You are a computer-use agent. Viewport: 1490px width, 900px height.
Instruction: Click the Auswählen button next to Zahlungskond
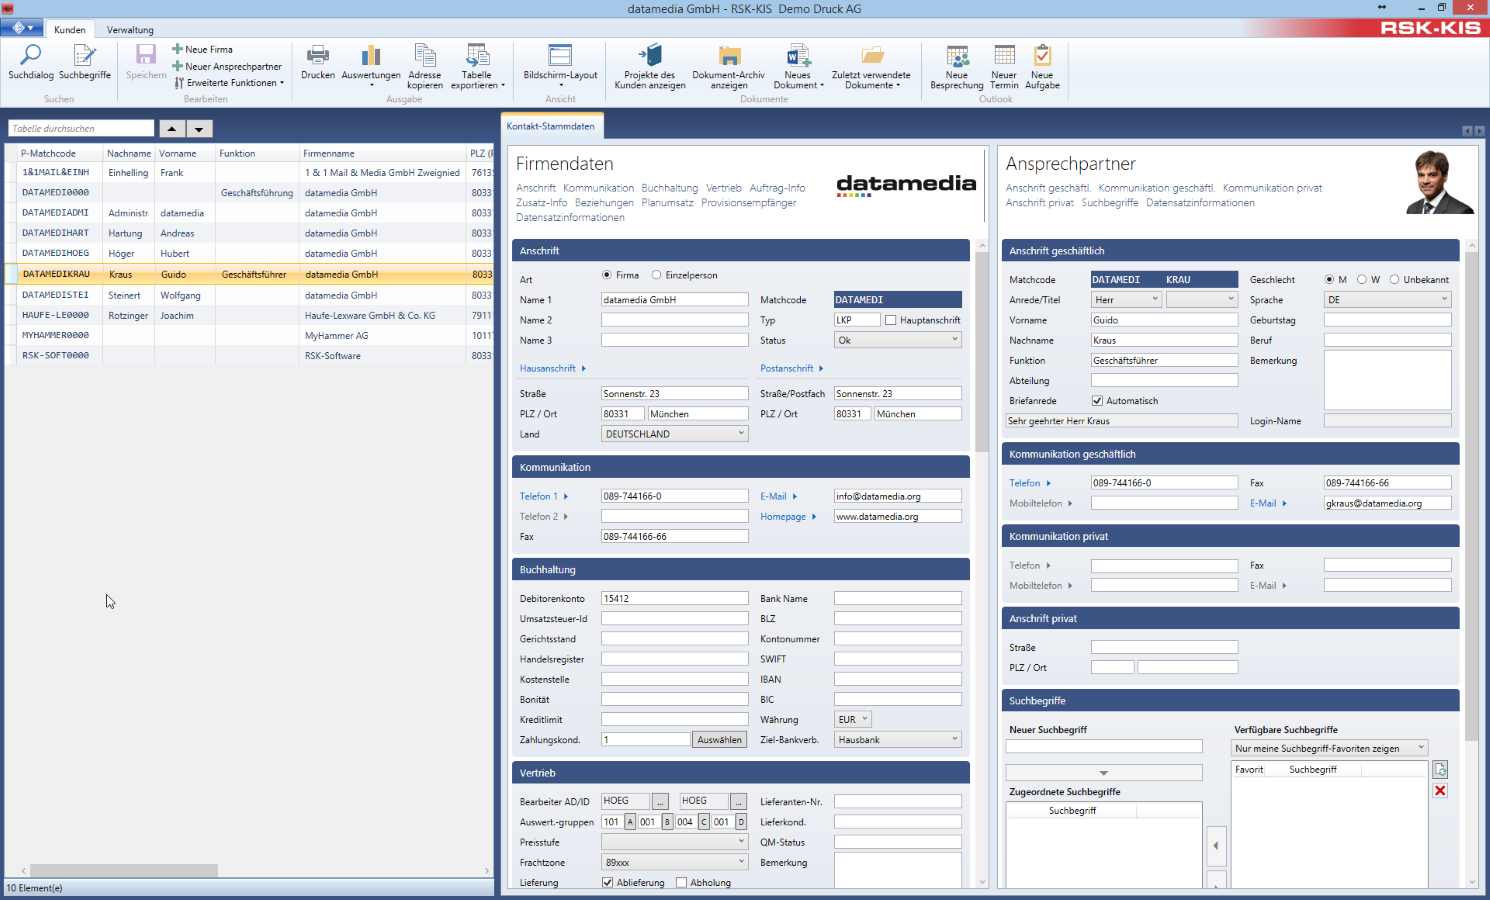(718, 739)
